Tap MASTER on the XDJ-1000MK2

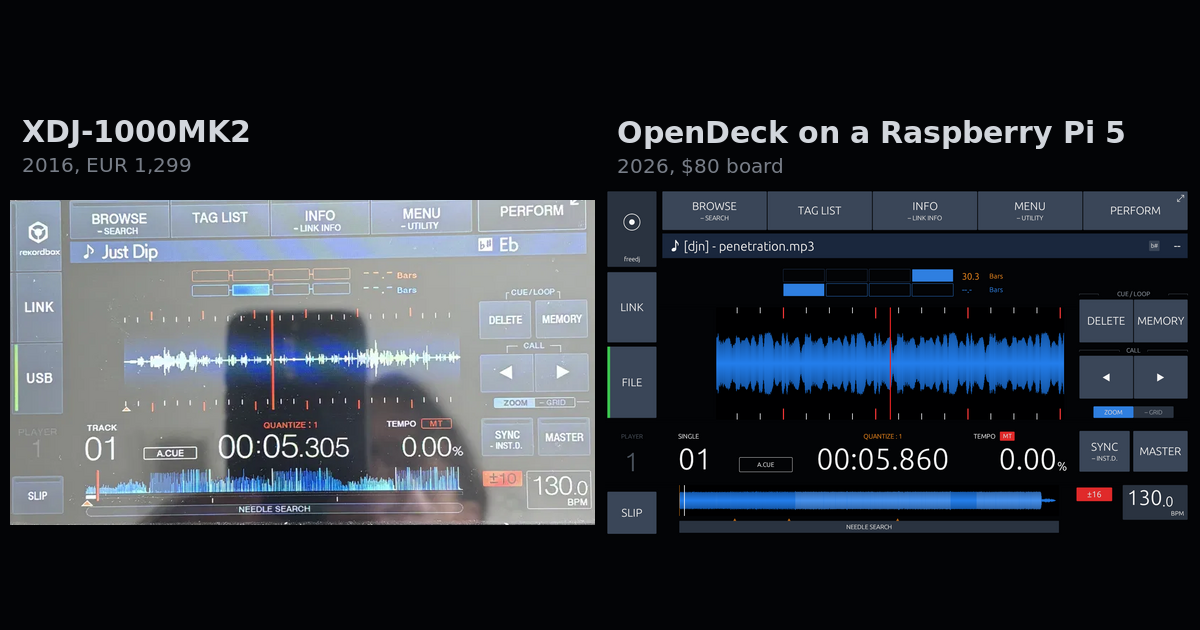tap(564, 437)
